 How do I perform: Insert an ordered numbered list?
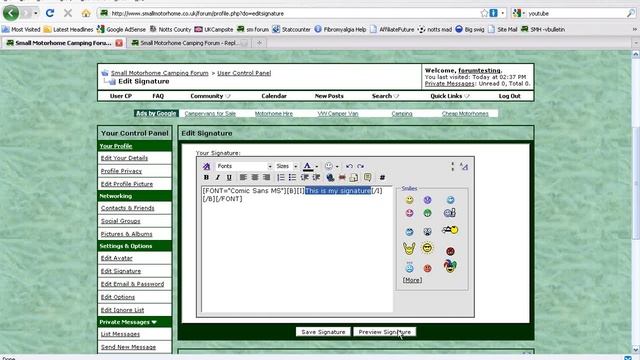pyautogui.click(x=281, y=177)
